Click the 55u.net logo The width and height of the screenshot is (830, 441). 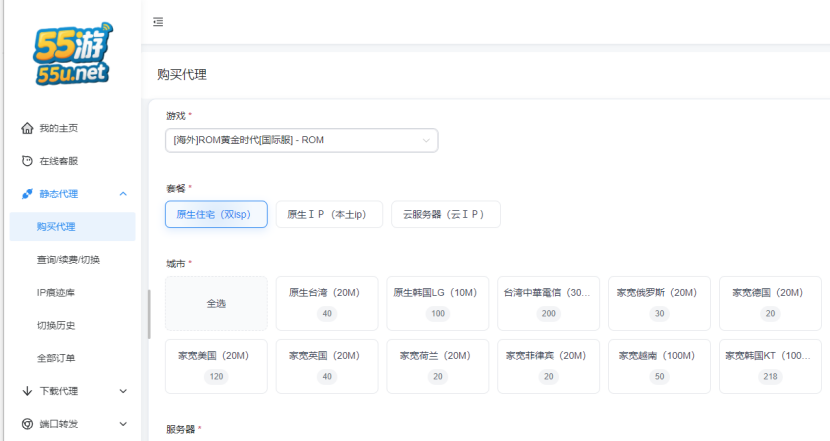tap(71, 54)
